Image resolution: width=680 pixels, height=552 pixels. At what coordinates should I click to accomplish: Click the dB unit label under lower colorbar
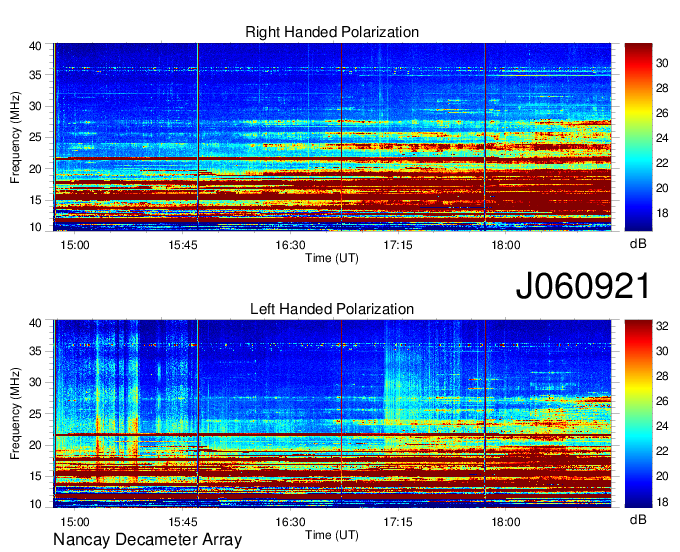pyautogui.click(x=638, y=519)
